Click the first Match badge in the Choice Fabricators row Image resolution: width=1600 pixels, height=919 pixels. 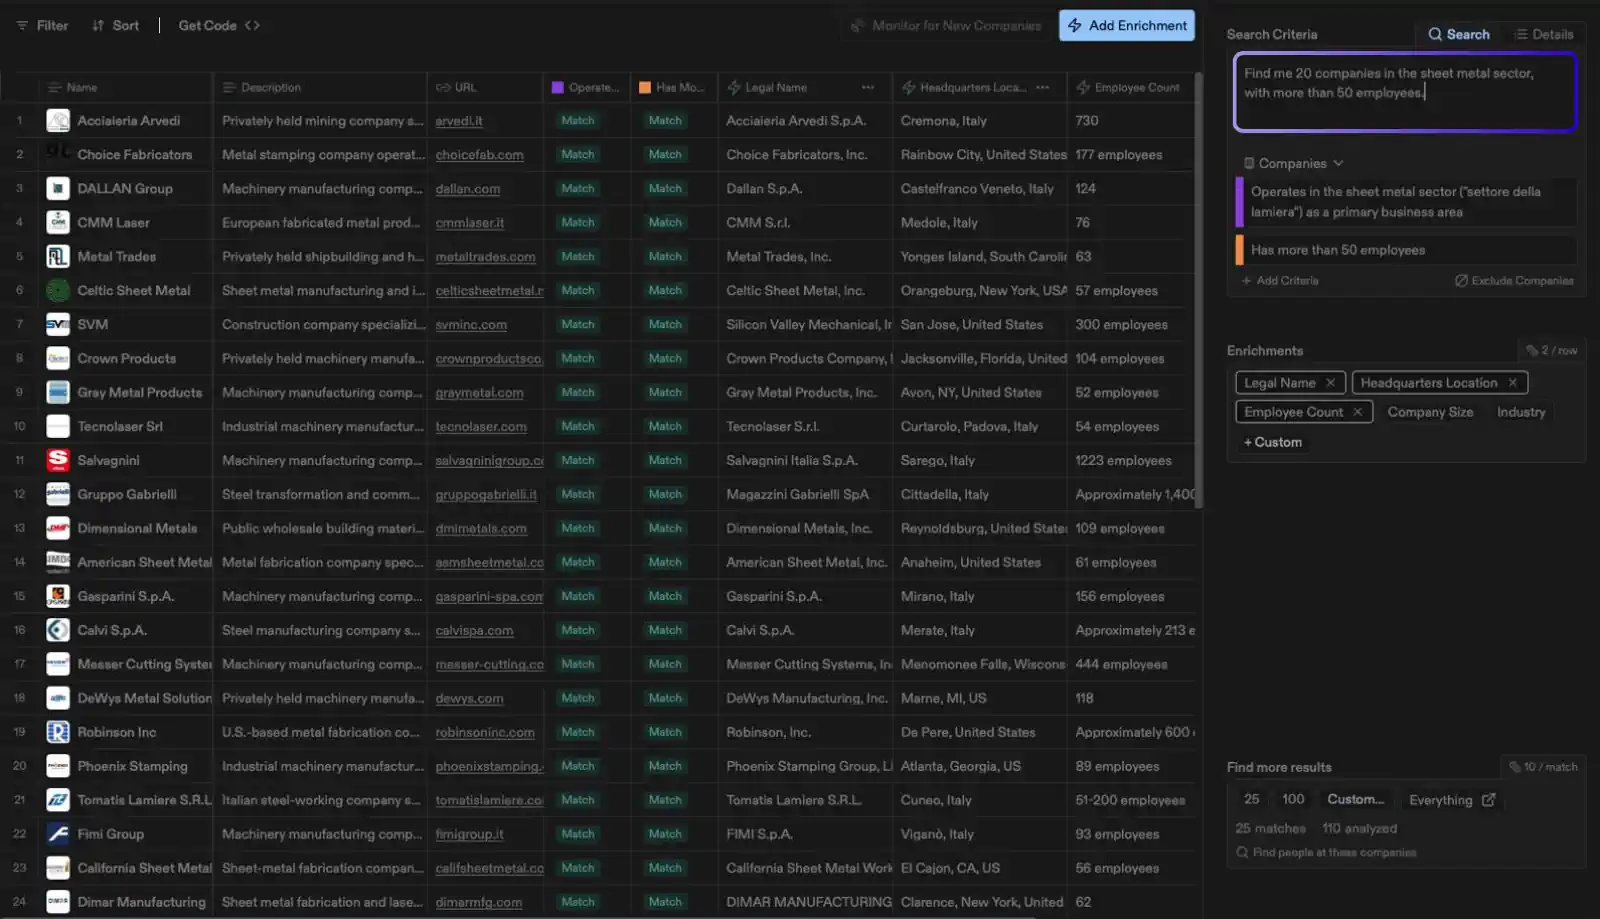(577, 155)
